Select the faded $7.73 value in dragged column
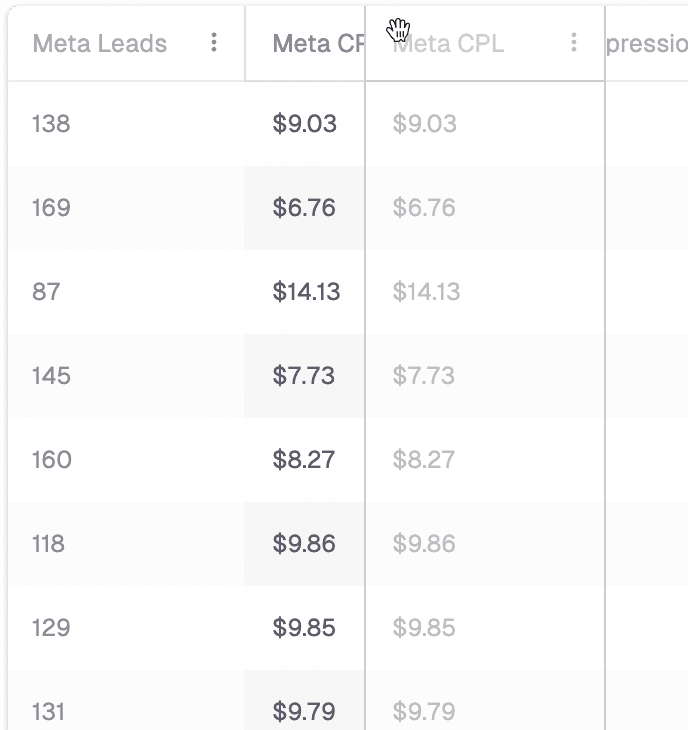The width and height of the screenshot is (688, 730). 424,376
